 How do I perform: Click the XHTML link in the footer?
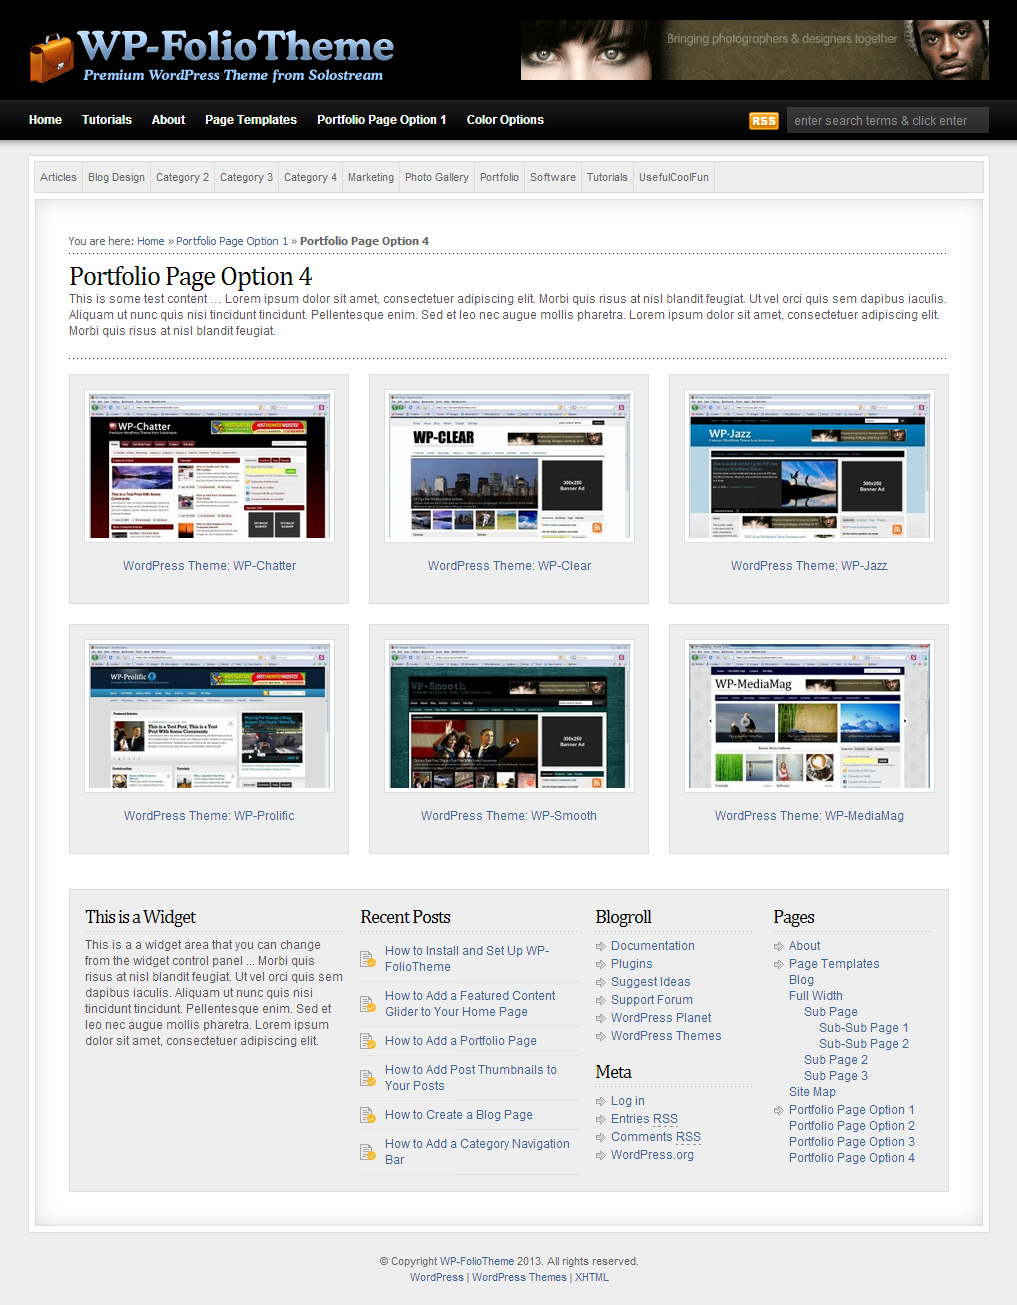[x=592, y=1277]
